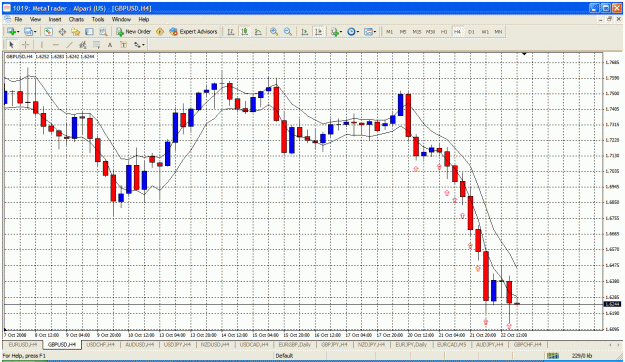Zoom out the chart with magnifier-minus
625x362 pixels.
coord(288,31)
